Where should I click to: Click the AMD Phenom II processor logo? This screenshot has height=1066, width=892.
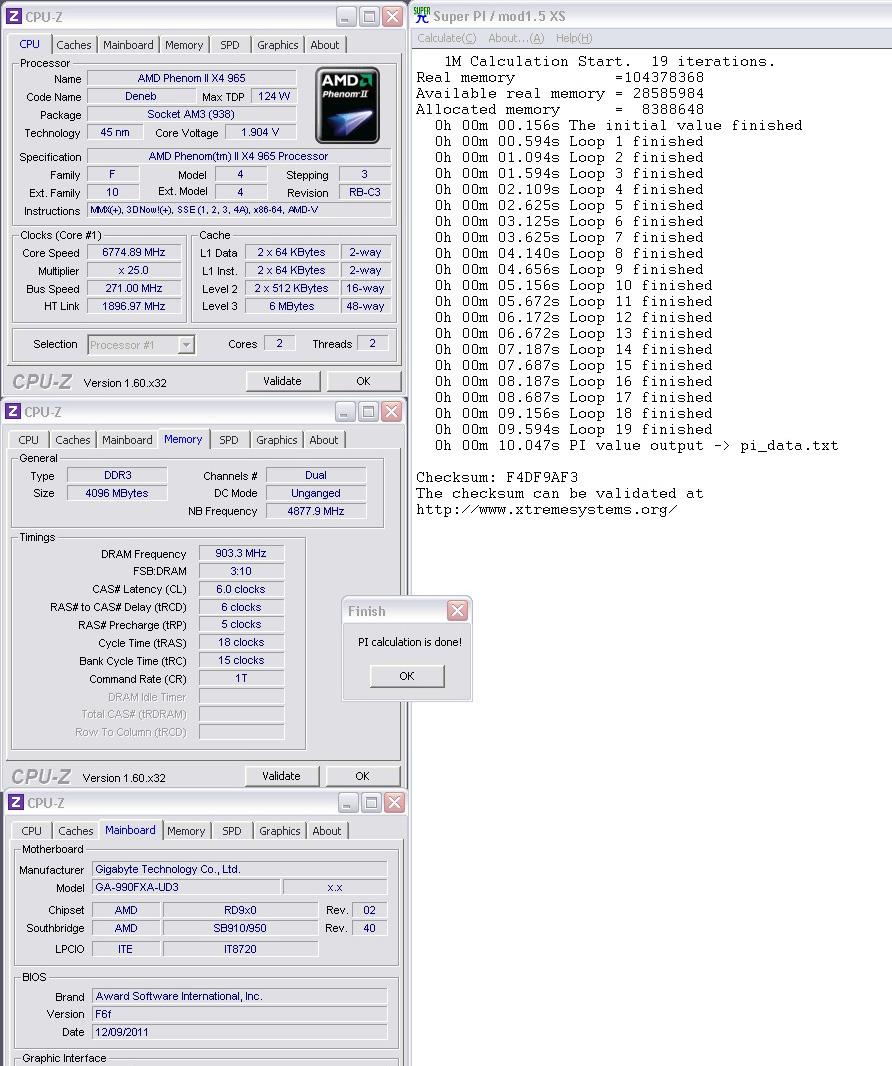click(x=347, y=105)
